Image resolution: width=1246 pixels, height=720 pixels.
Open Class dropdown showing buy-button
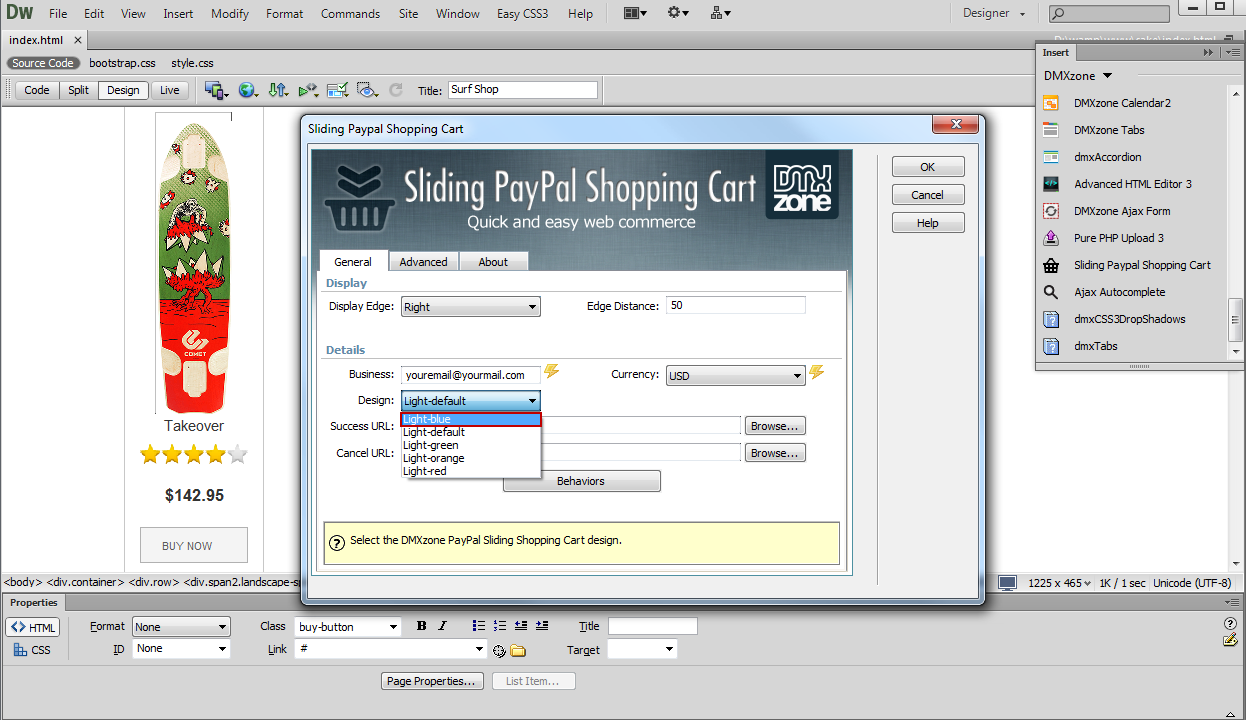click(x=348, y=627)
